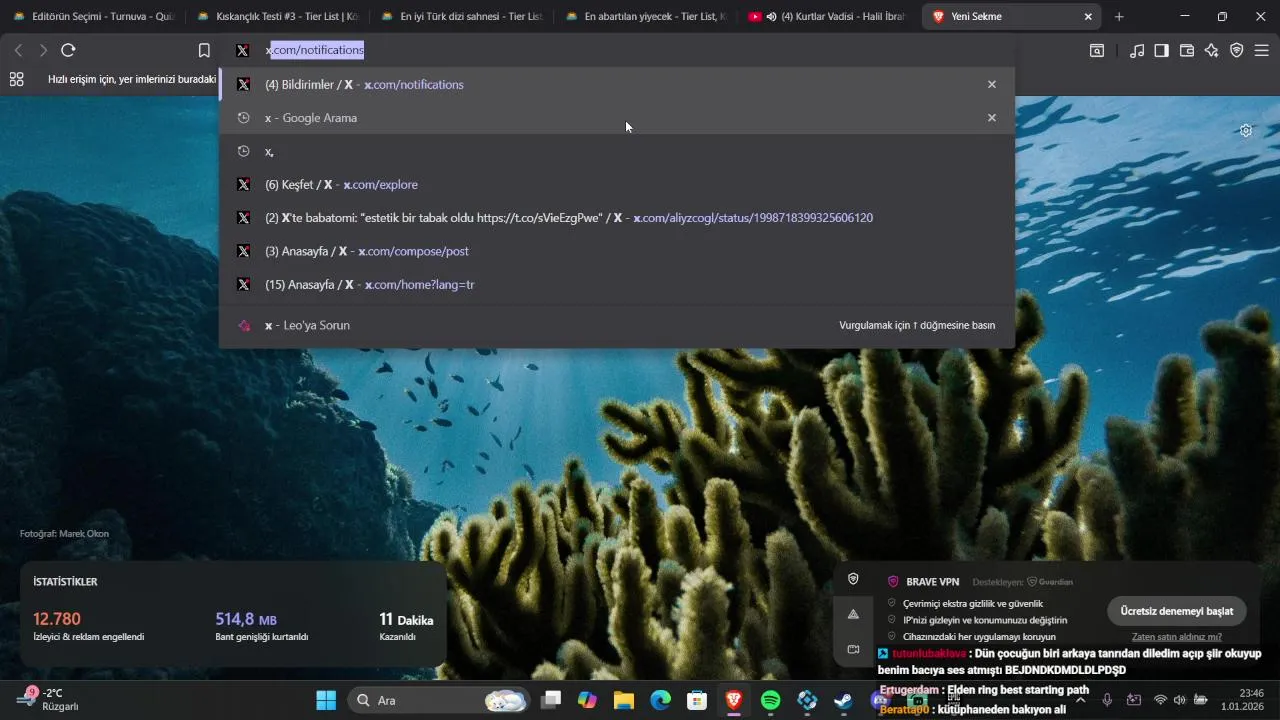Image resolution: width=1280 pixels, height=720 pixels.
Task: Select the Brave Talk camera icon in widget
Action: pyautogui.click(x=853, y=649)
